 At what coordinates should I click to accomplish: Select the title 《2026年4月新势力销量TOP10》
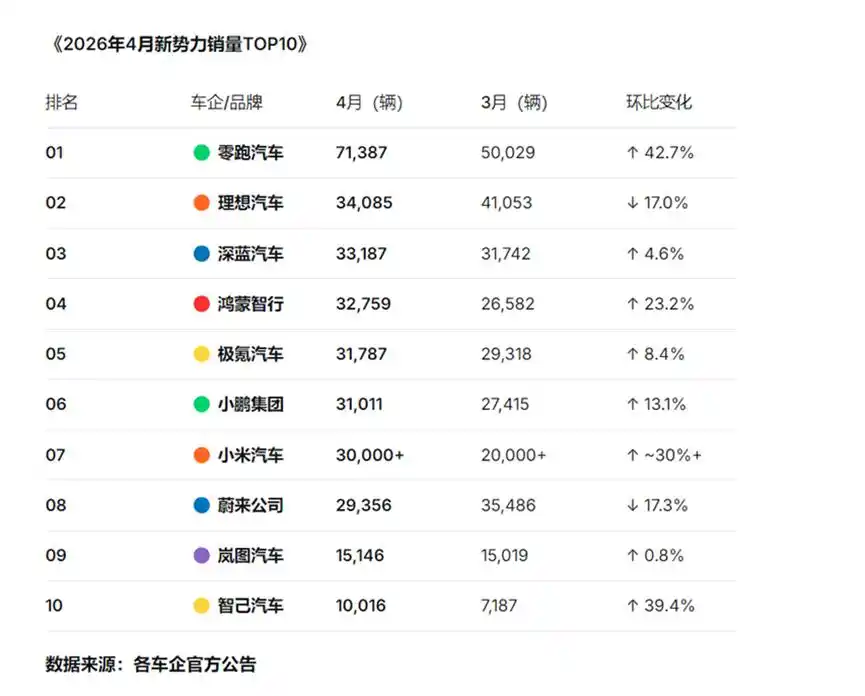[179, 44]
